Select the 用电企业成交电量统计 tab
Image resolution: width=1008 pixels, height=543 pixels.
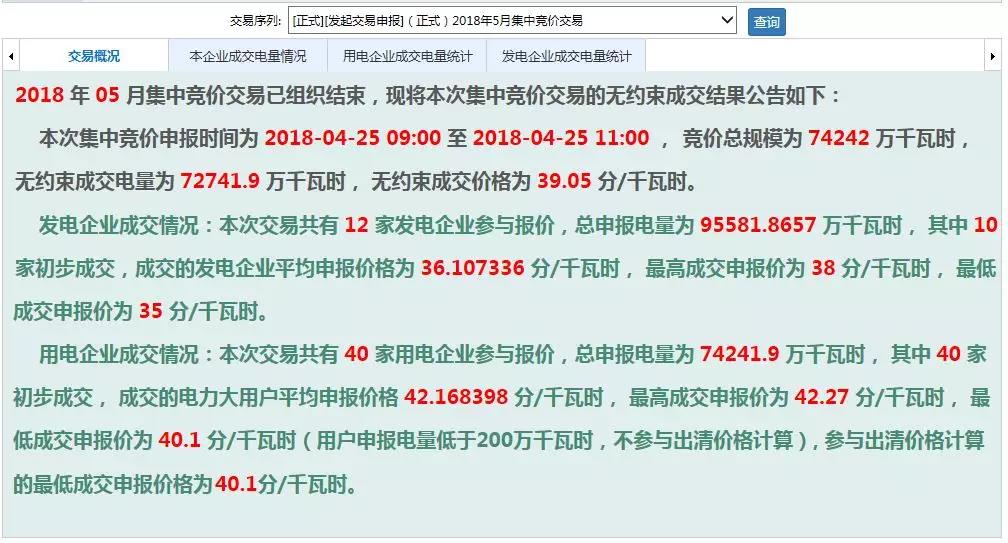point(407,57)
